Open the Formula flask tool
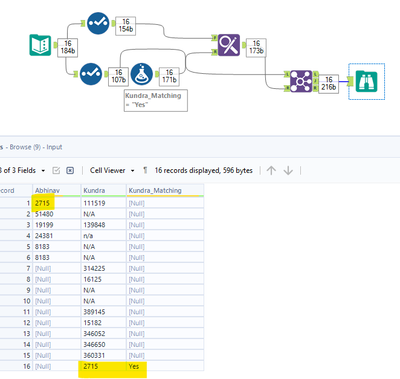400x379 pixels. tap(142, 74)
